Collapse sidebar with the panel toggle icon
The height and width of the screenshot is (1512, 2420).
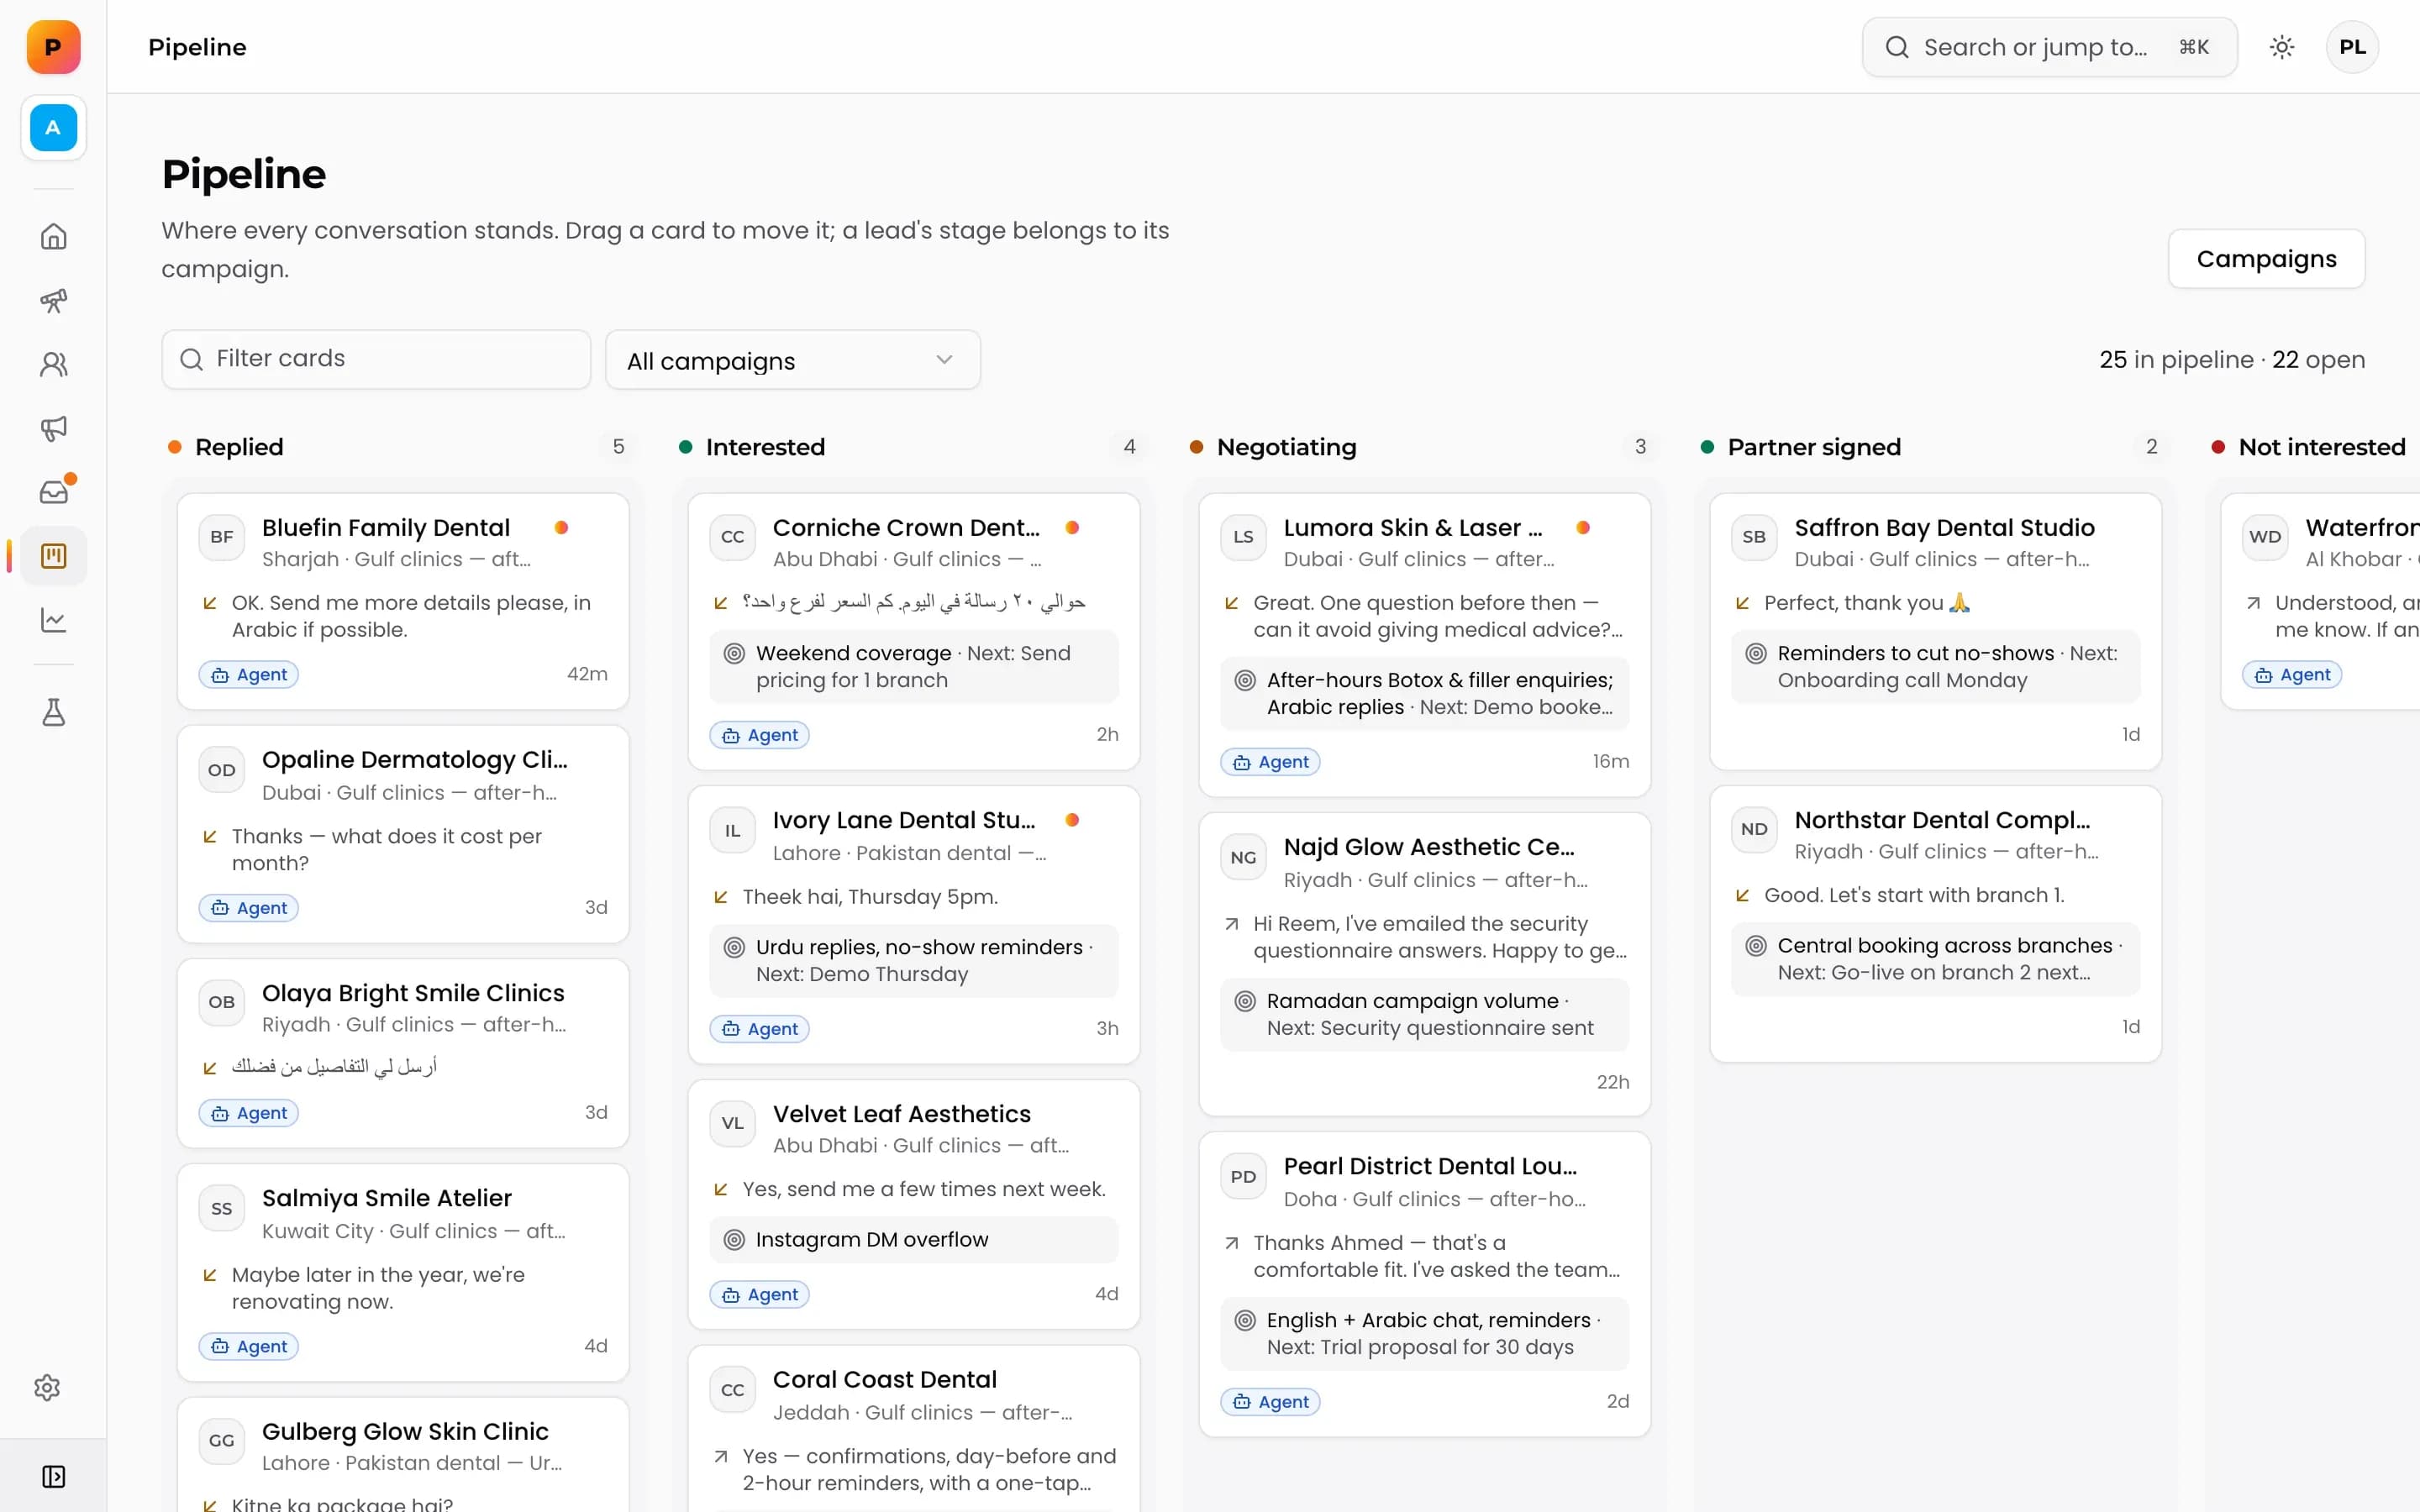tap(53, 1477)
